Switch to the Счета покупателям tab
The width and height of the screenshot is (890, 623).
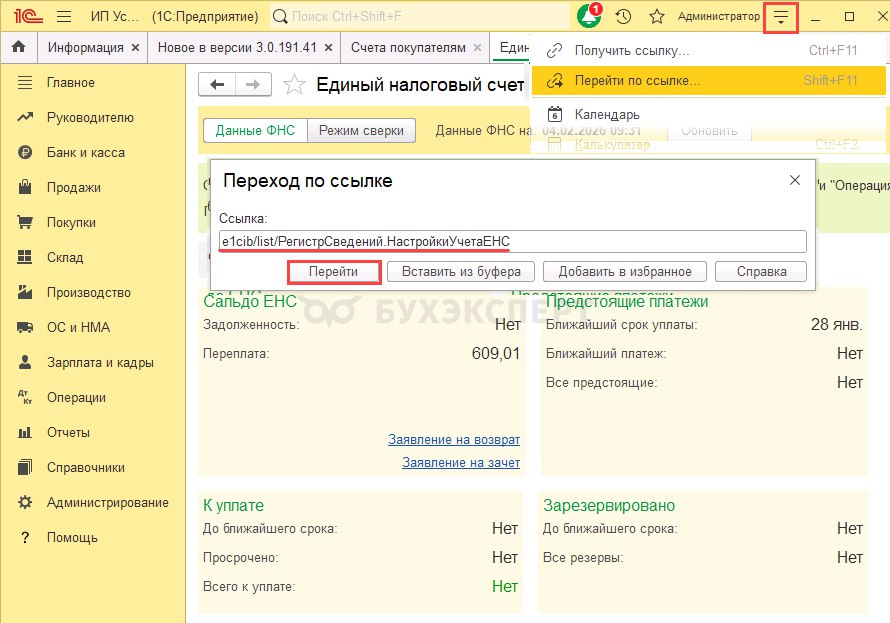pos(408,48)
